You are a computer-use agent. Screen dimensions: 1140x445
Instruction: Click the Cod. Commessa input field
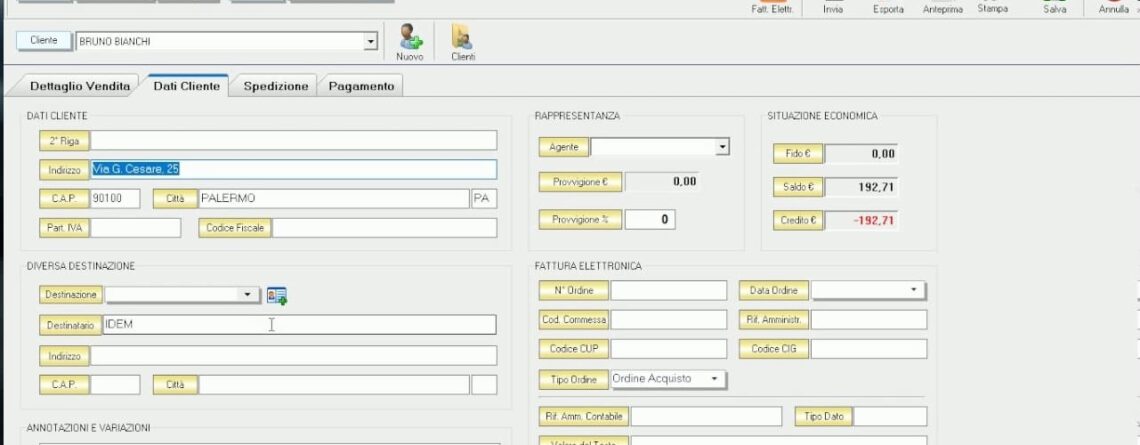(x=669, y=319)
